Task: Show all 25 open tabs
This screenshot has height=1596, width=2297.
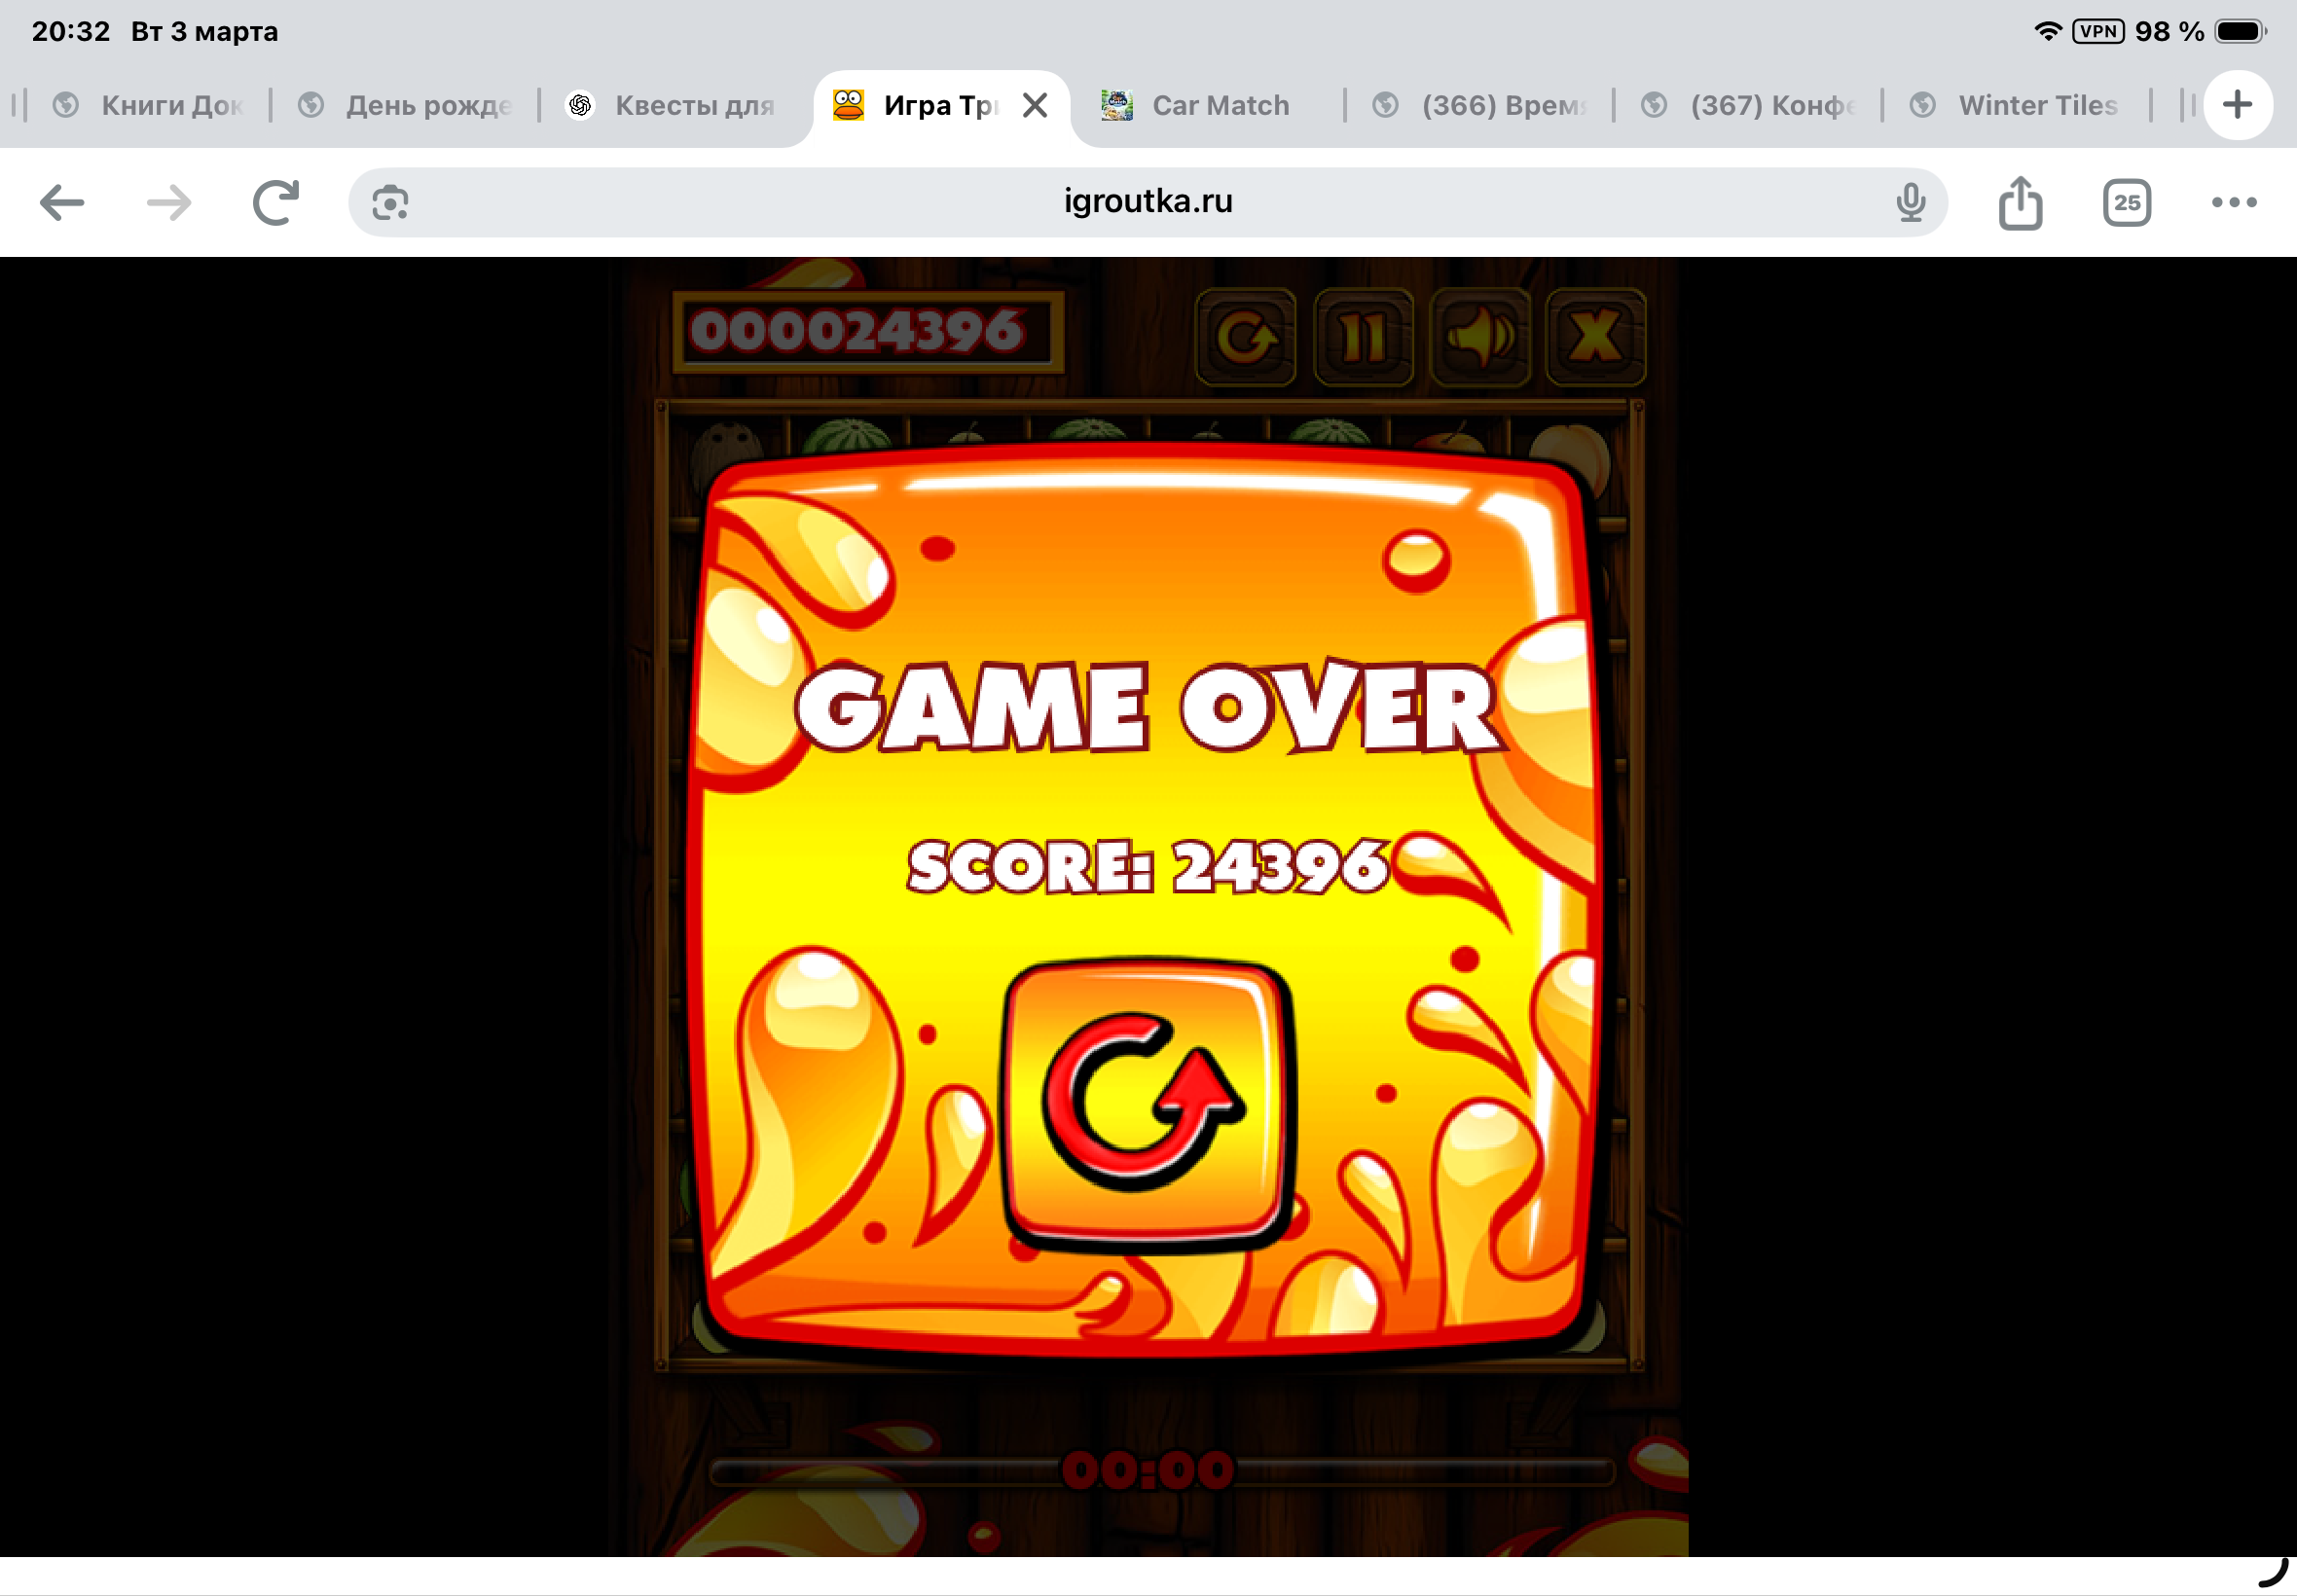Action: click(x=2126, y=203)
